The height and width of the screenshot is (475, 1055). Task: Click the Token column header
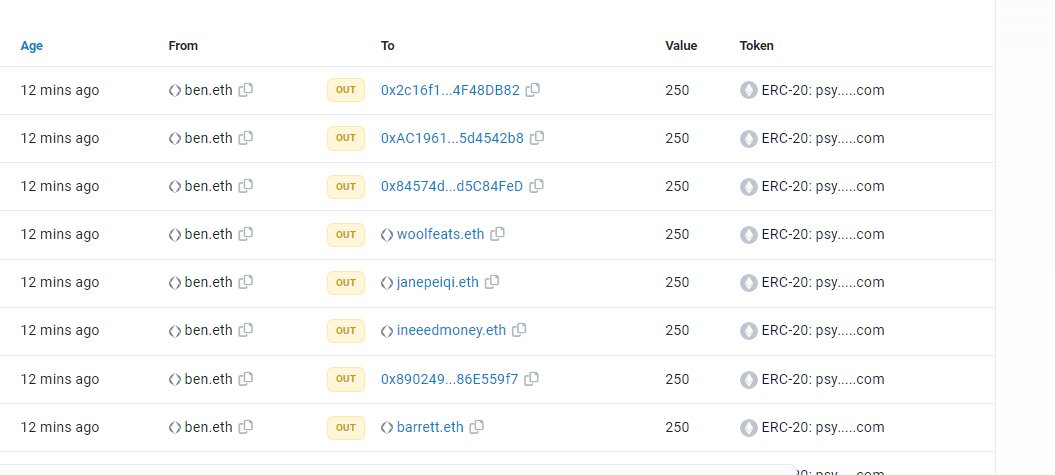pyautogui.click(x=756, y=46)
